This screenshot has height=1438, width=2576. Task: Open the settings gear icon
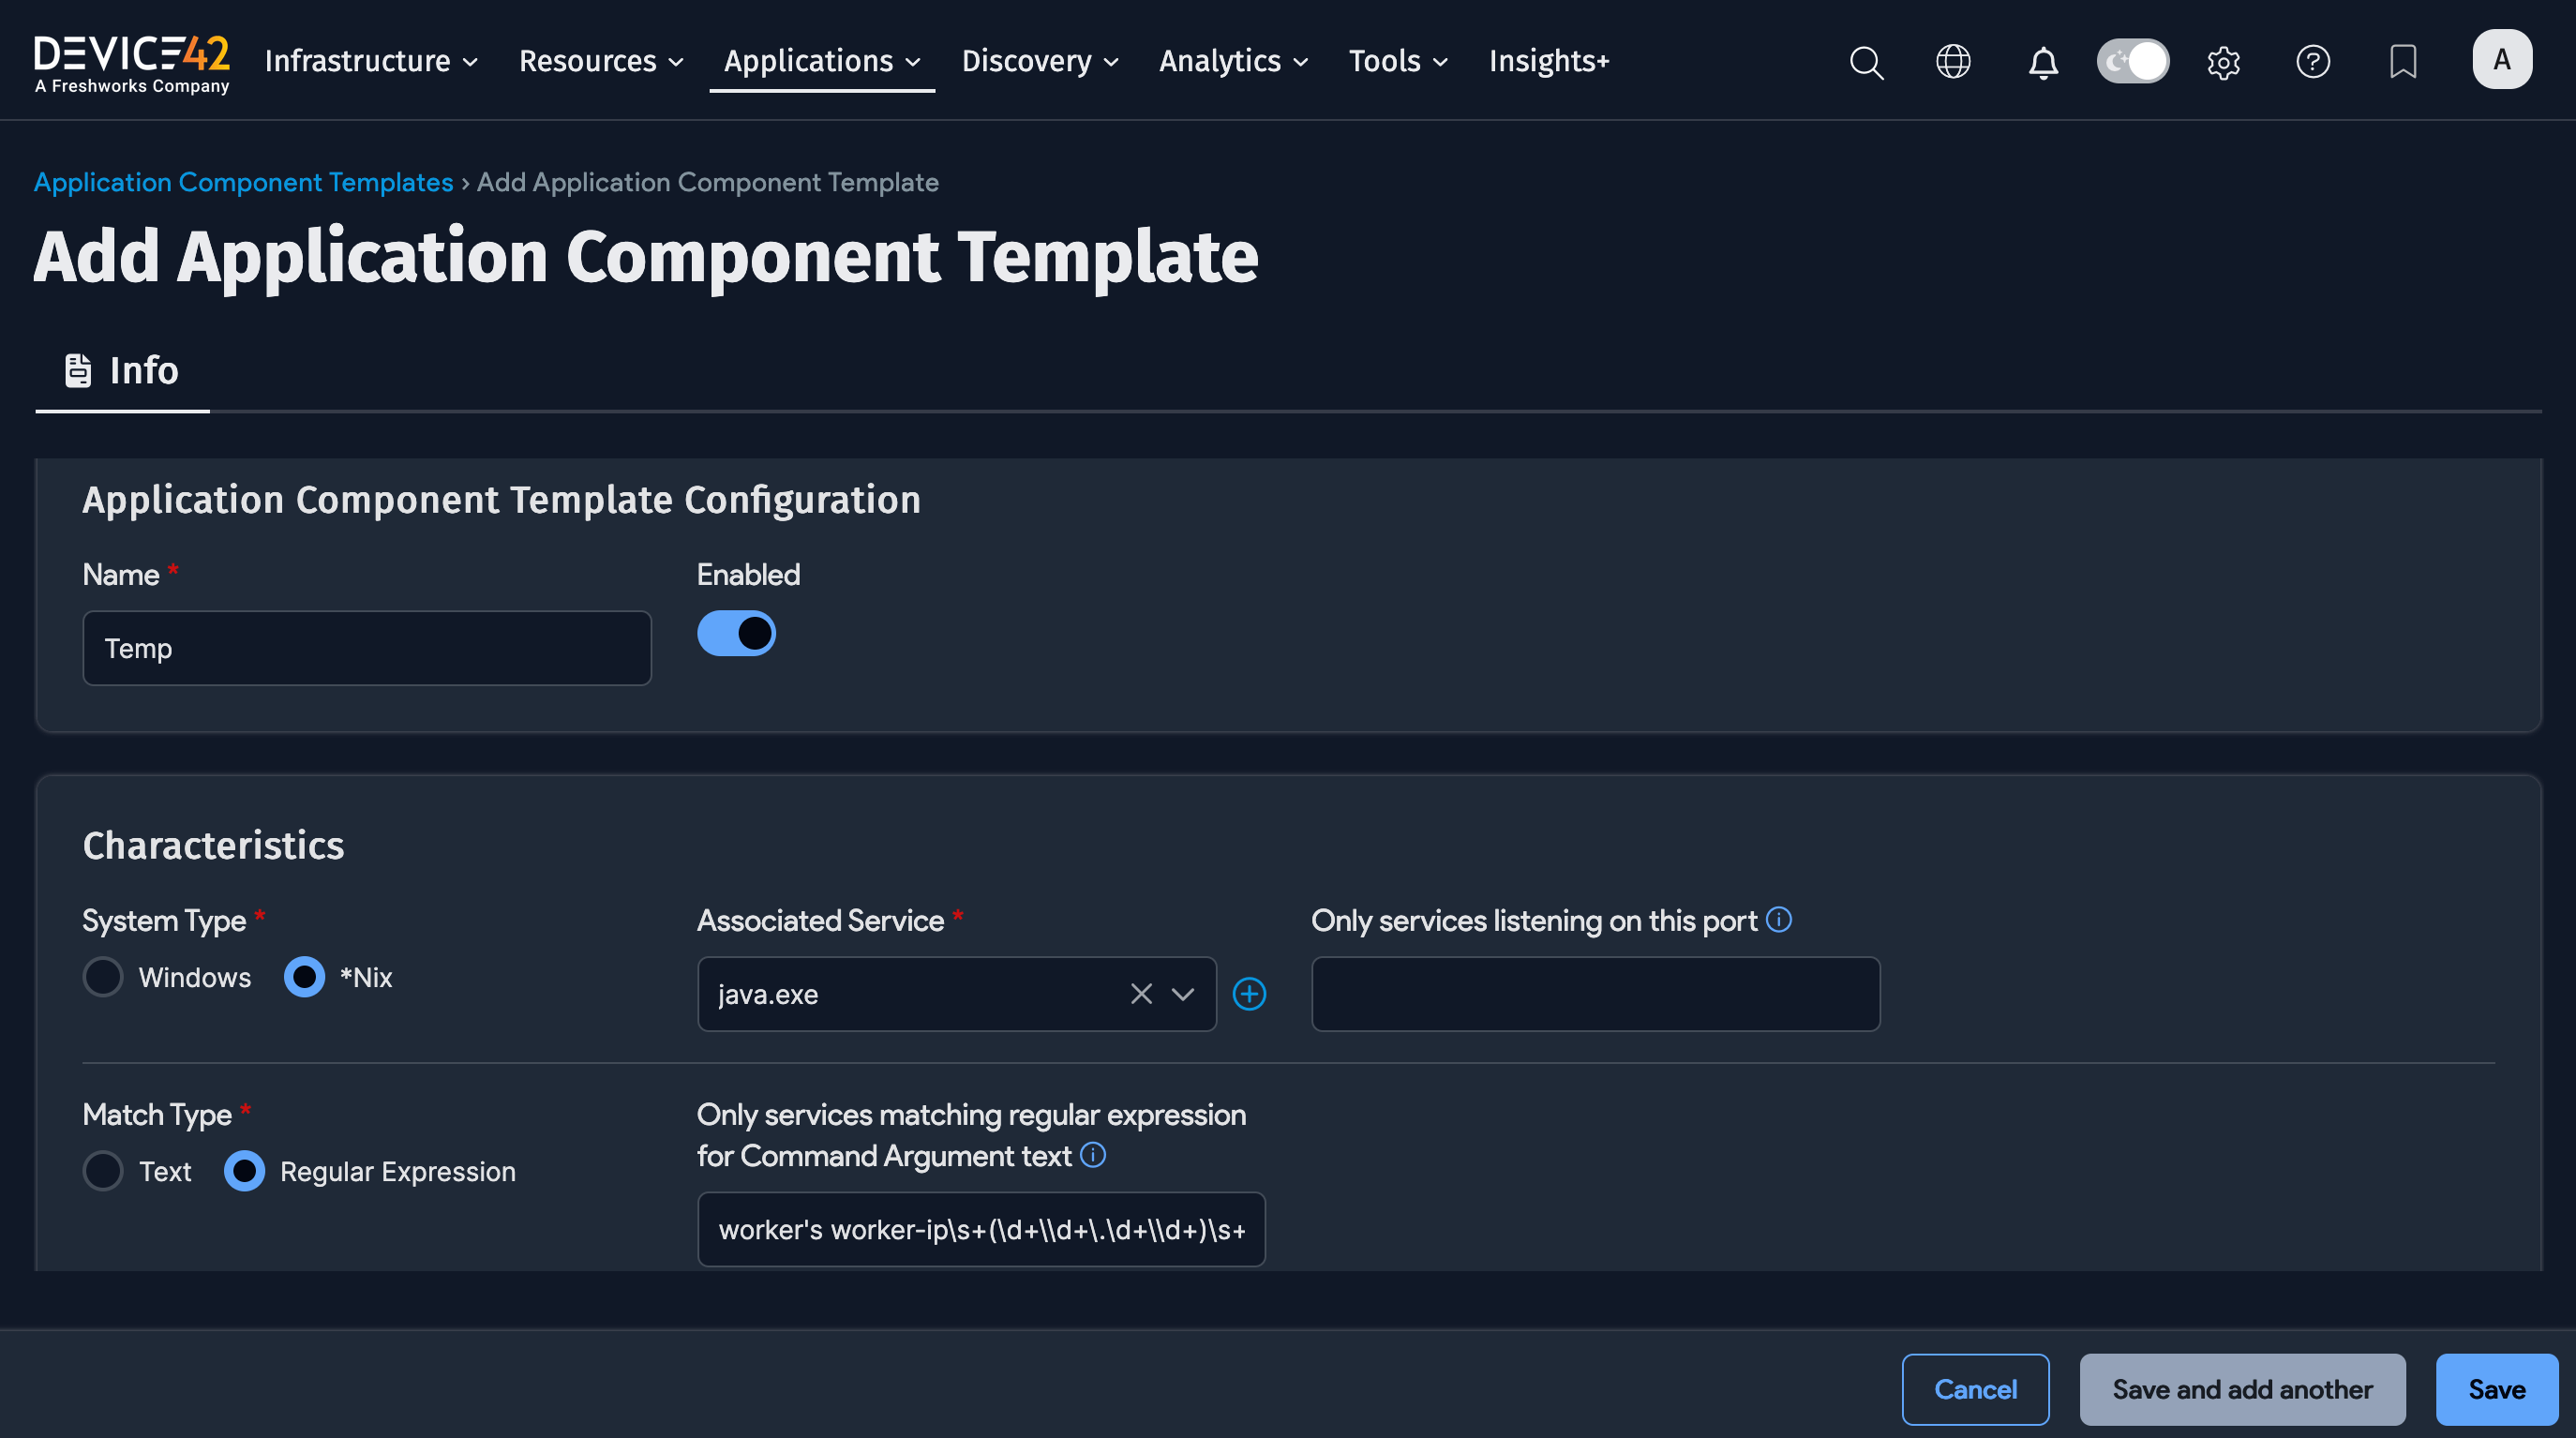pyautogui.click(x=2223, y=62)
